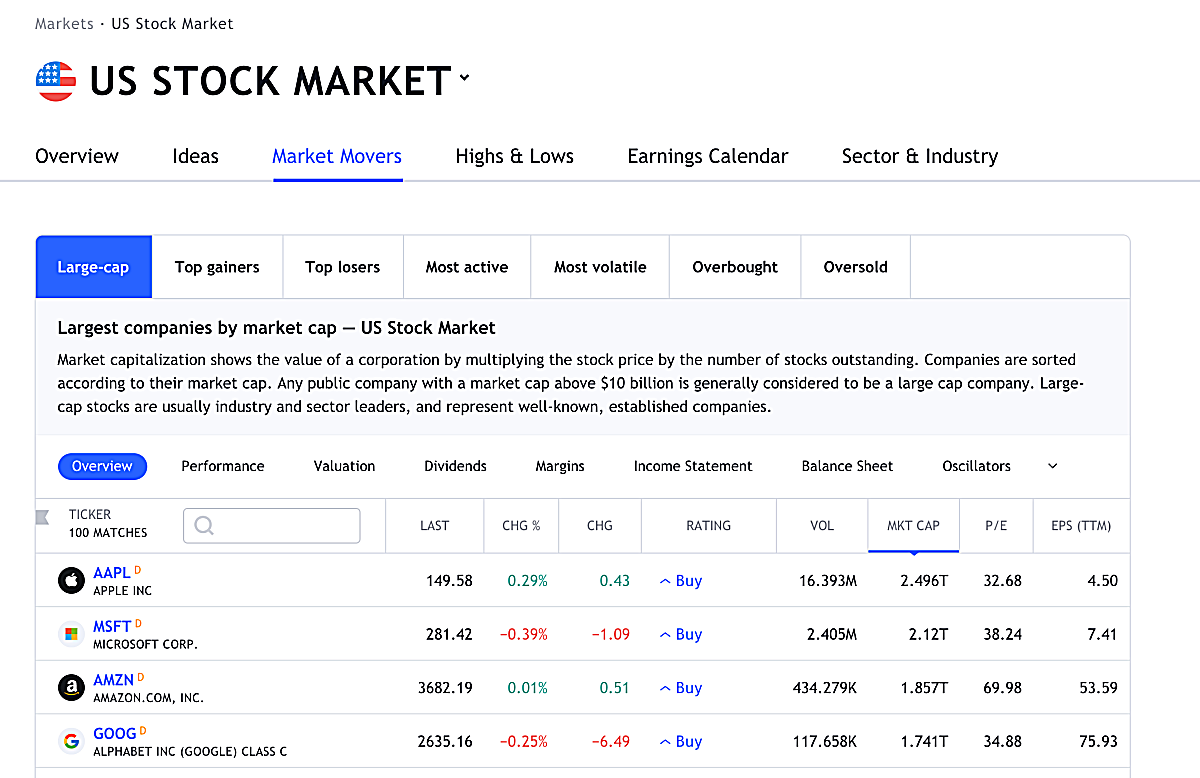Switch columns to Performance
The image size is (1200, 778).
[223, 466]
